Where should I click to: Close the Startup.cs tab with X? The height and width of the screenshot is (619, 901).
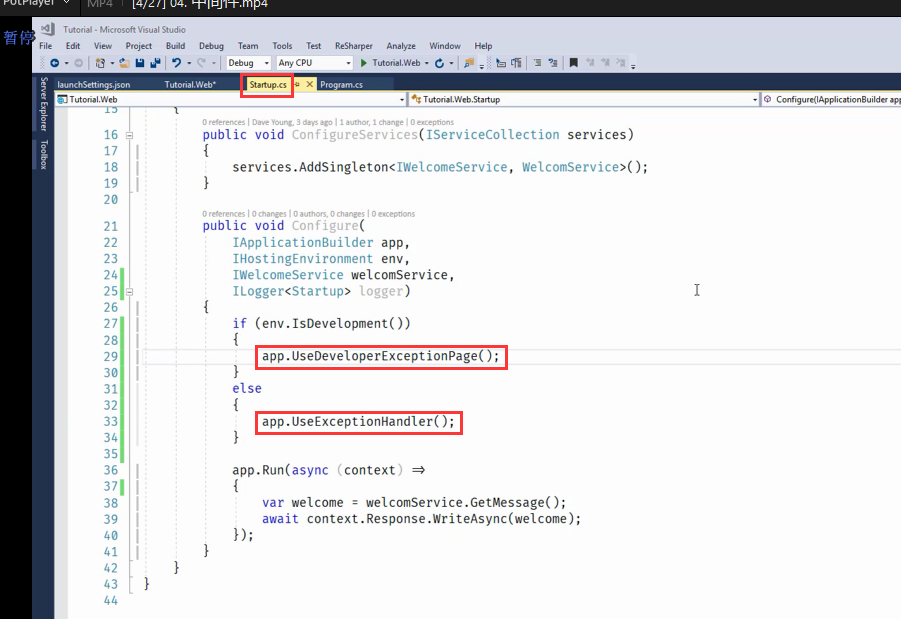(x=310, y=85)
